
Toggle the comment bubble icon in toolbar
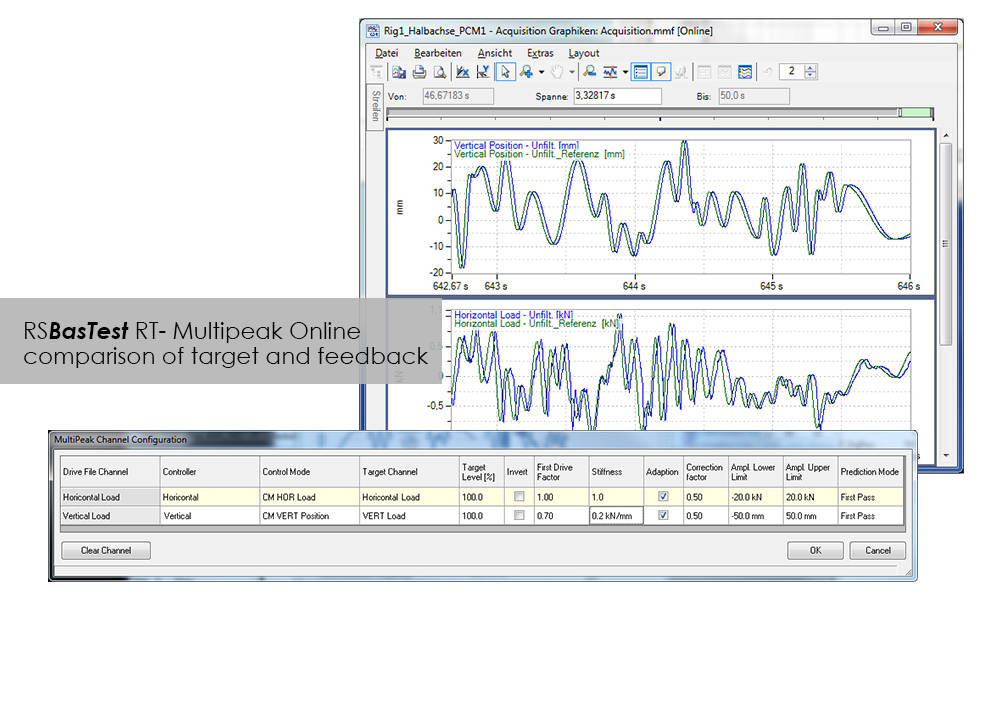661,72
